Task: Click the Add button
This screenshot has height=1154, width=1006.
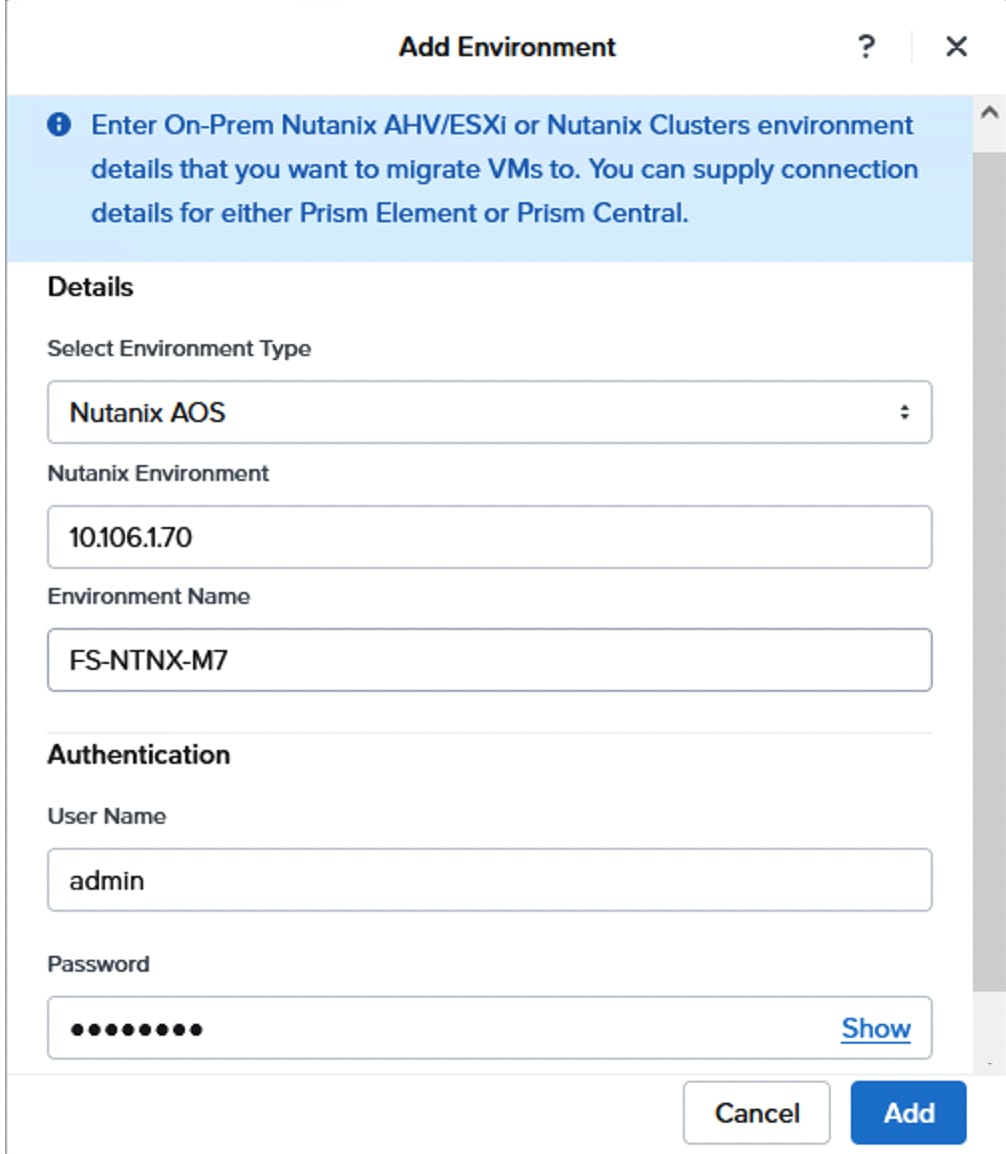Action: click(906, 1112)
